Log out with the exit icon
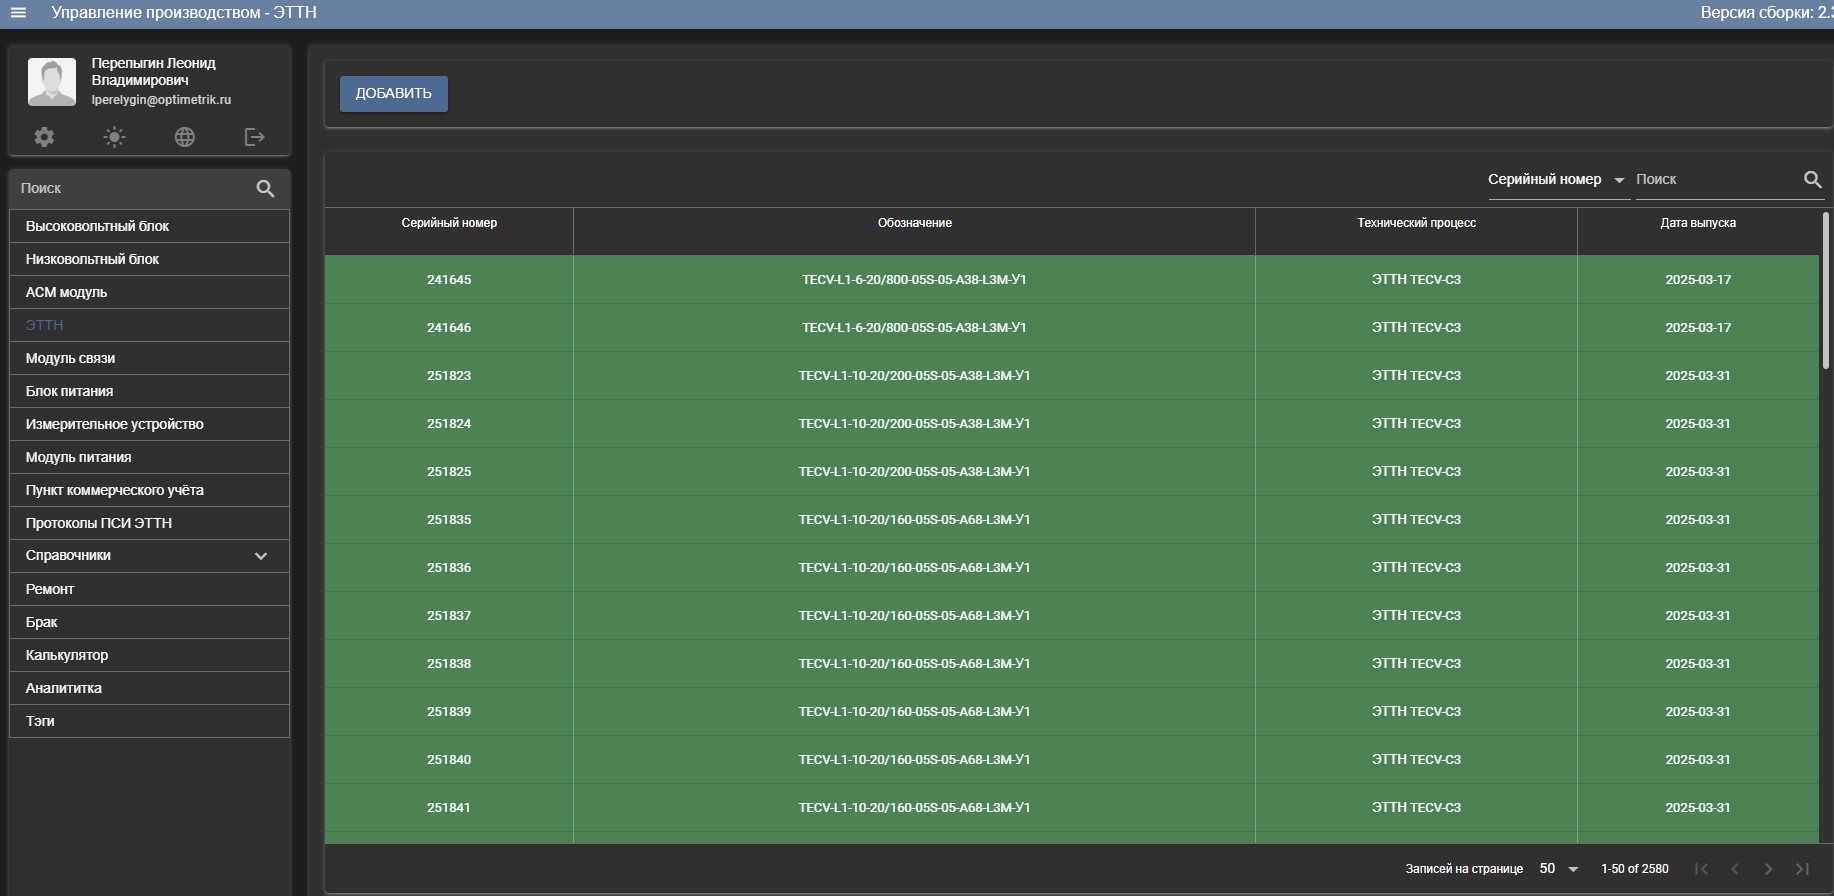 (255, 137)
